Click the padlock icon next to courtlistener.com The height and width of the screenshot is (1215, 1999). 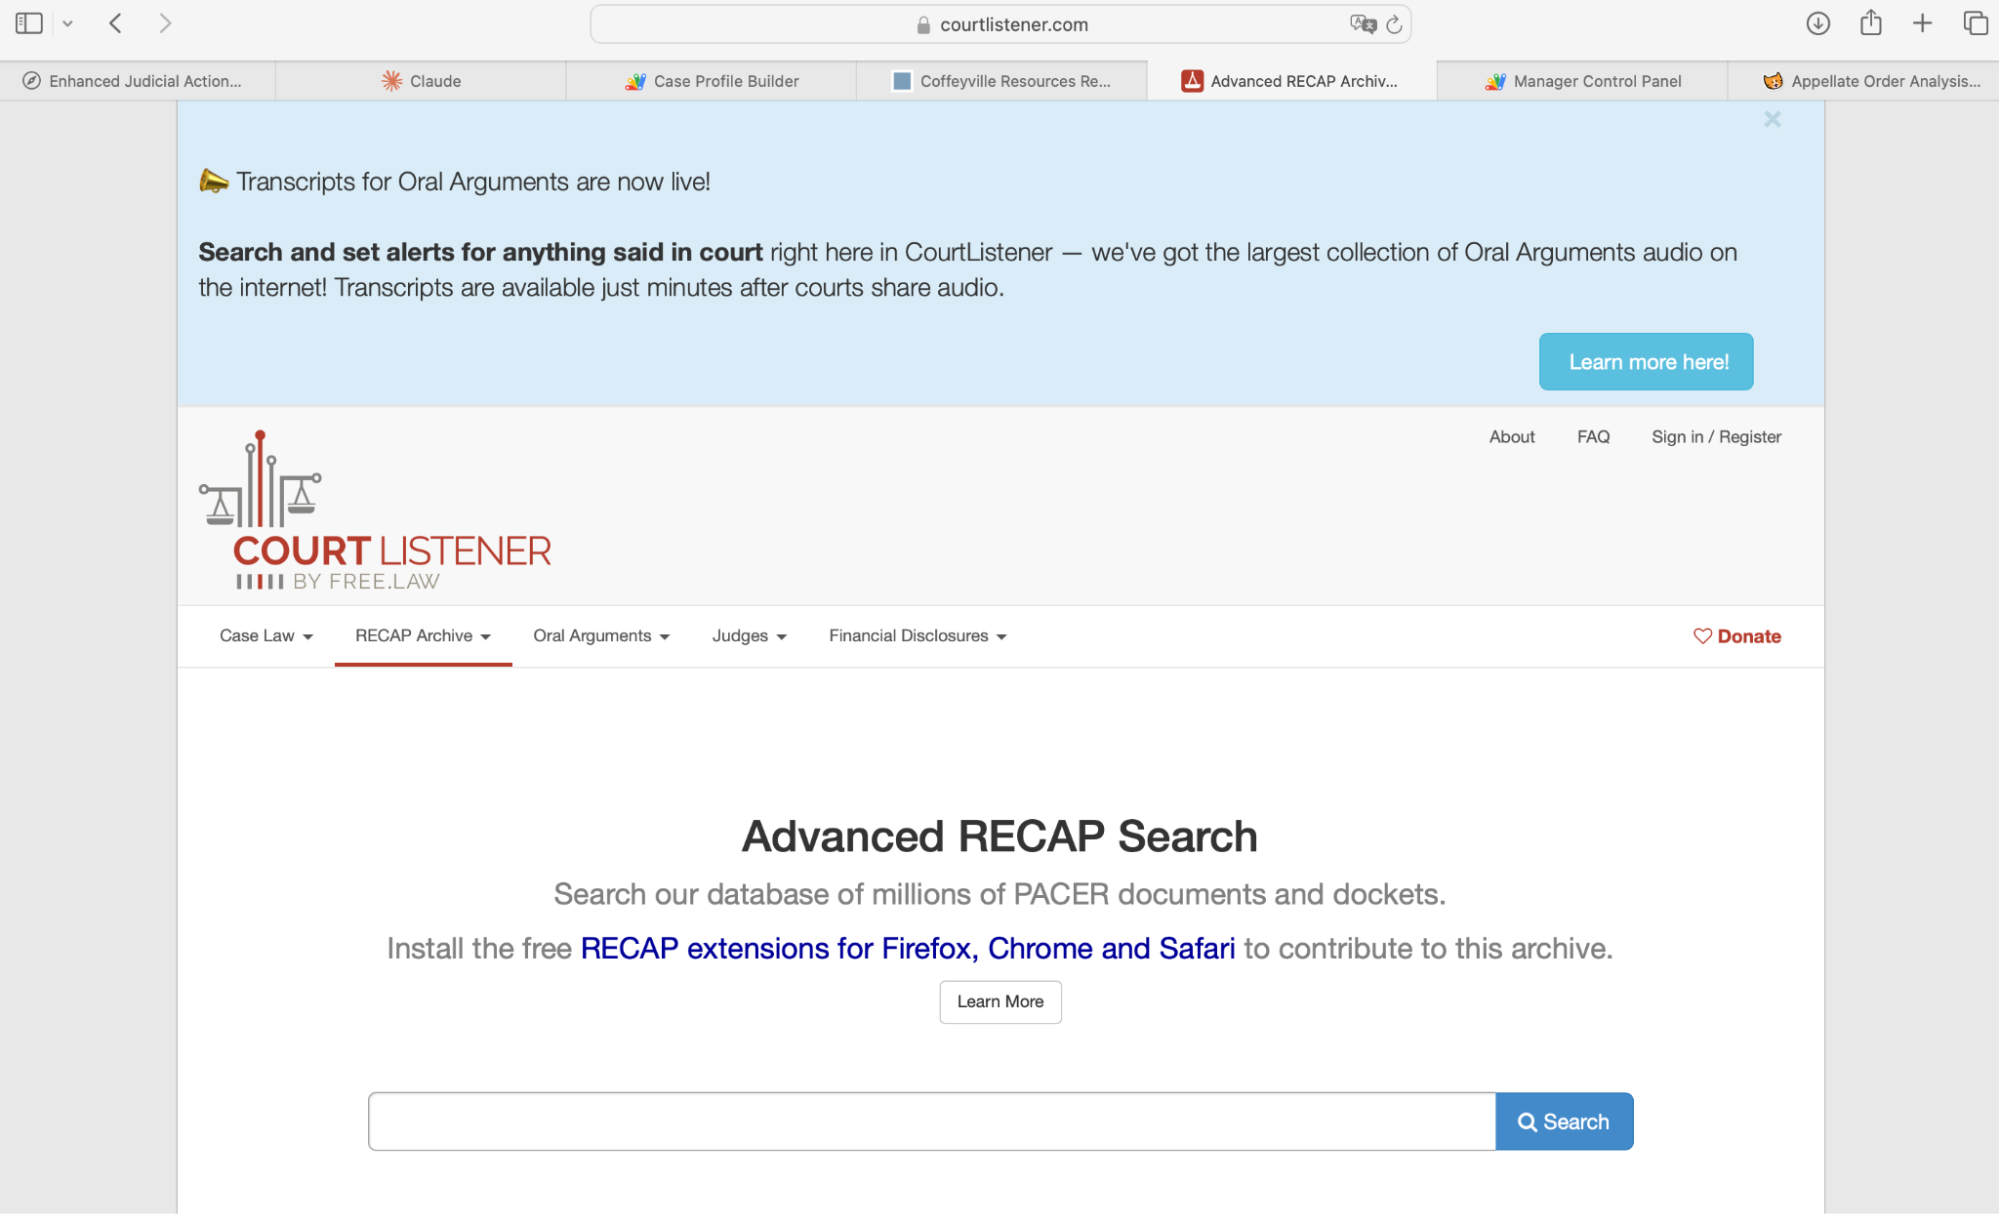click(x=921, y=24)
